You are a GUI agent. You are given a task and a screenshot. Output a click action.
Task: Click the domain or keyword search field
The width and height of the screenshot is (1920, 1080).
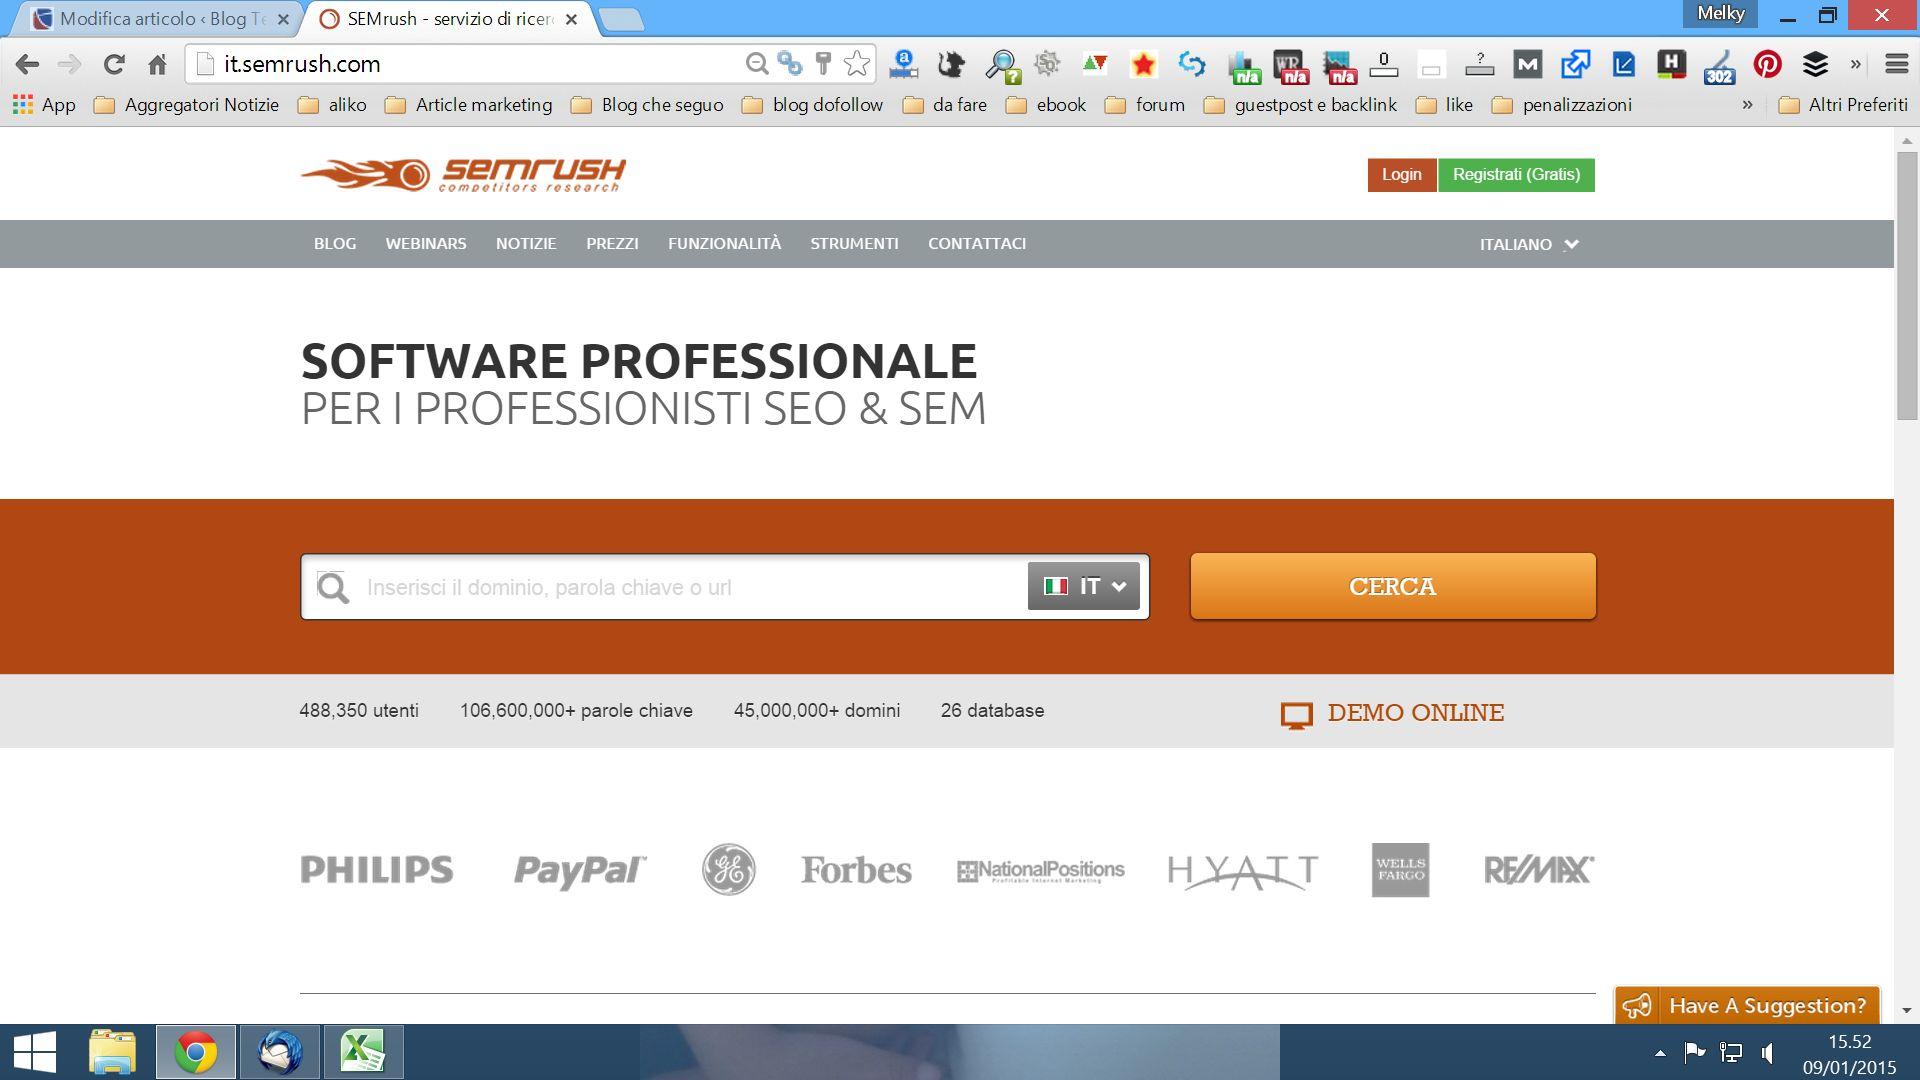690,587
